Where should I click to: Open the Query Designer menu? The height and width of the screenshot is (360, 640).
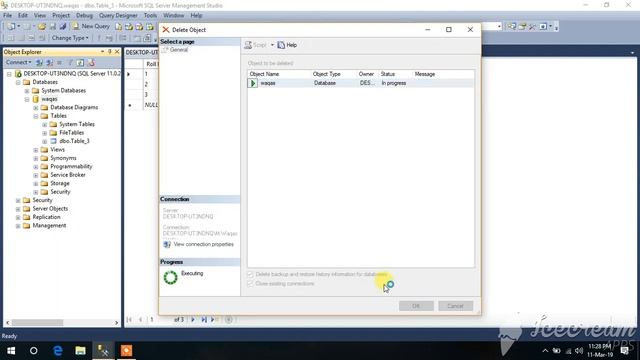coord(118,16)
